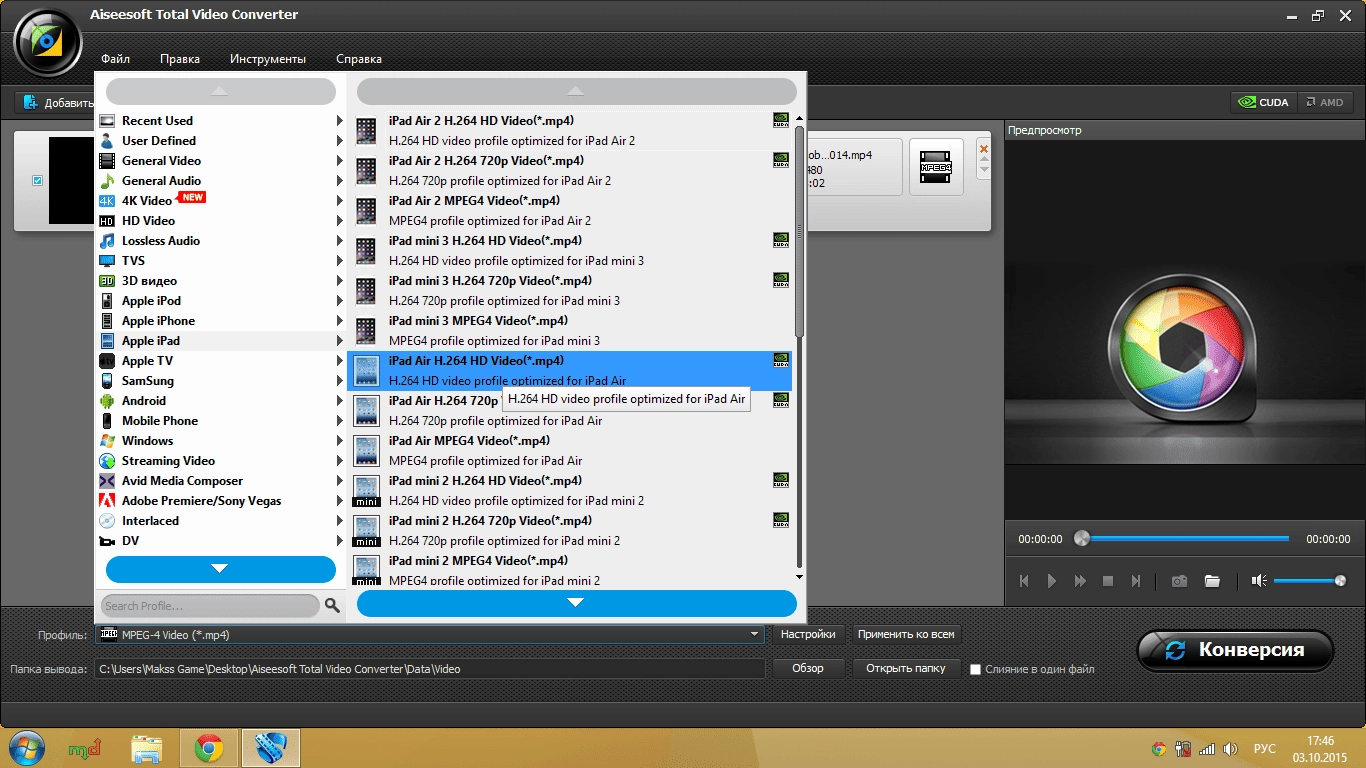Take a snapshot with the camera icon
Image resolution: width=1366 pixels, height=768 pixels.
1180,581
